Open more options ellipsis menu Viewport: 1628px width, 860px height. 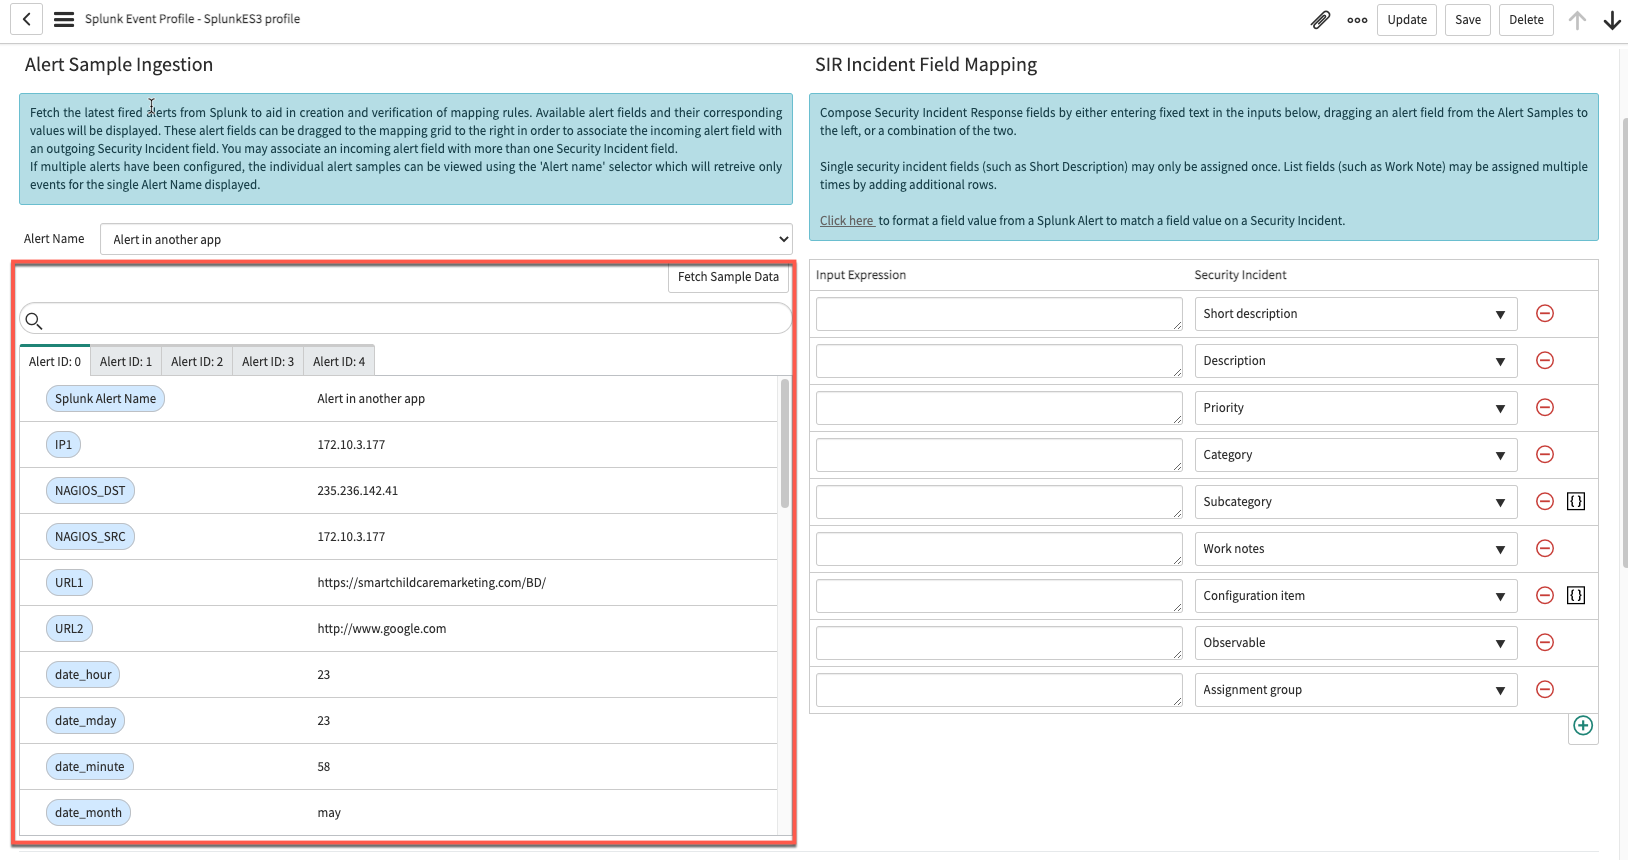pos(1357,20)
